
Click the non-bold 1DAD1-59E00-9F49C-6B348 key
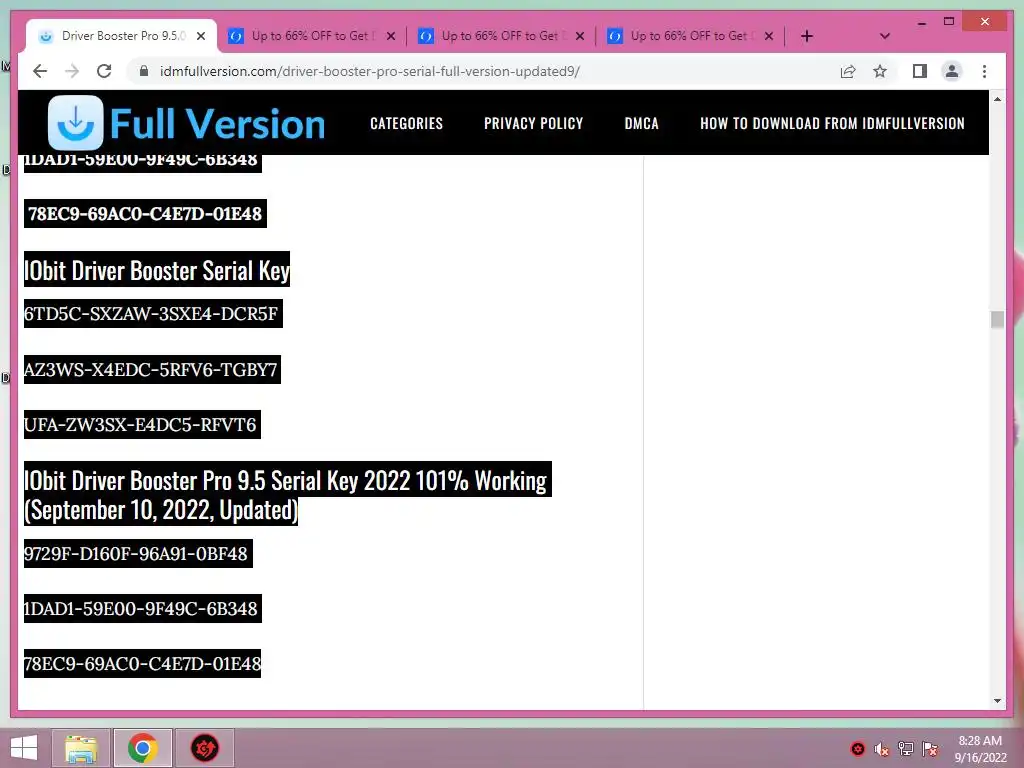(142, 609)
